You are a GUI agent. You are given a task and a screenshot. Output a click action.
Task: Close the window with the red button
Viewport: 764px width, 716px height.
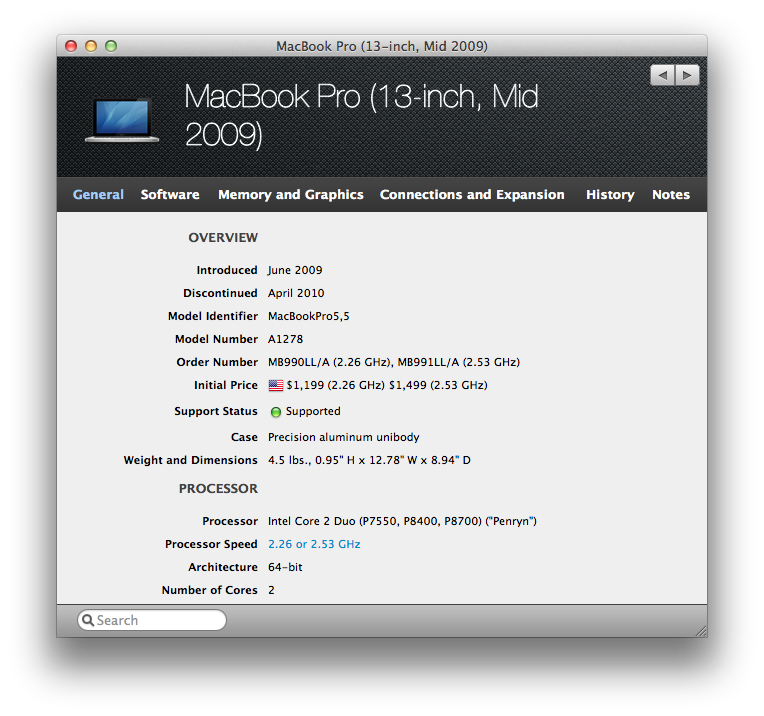pos(71,46)
